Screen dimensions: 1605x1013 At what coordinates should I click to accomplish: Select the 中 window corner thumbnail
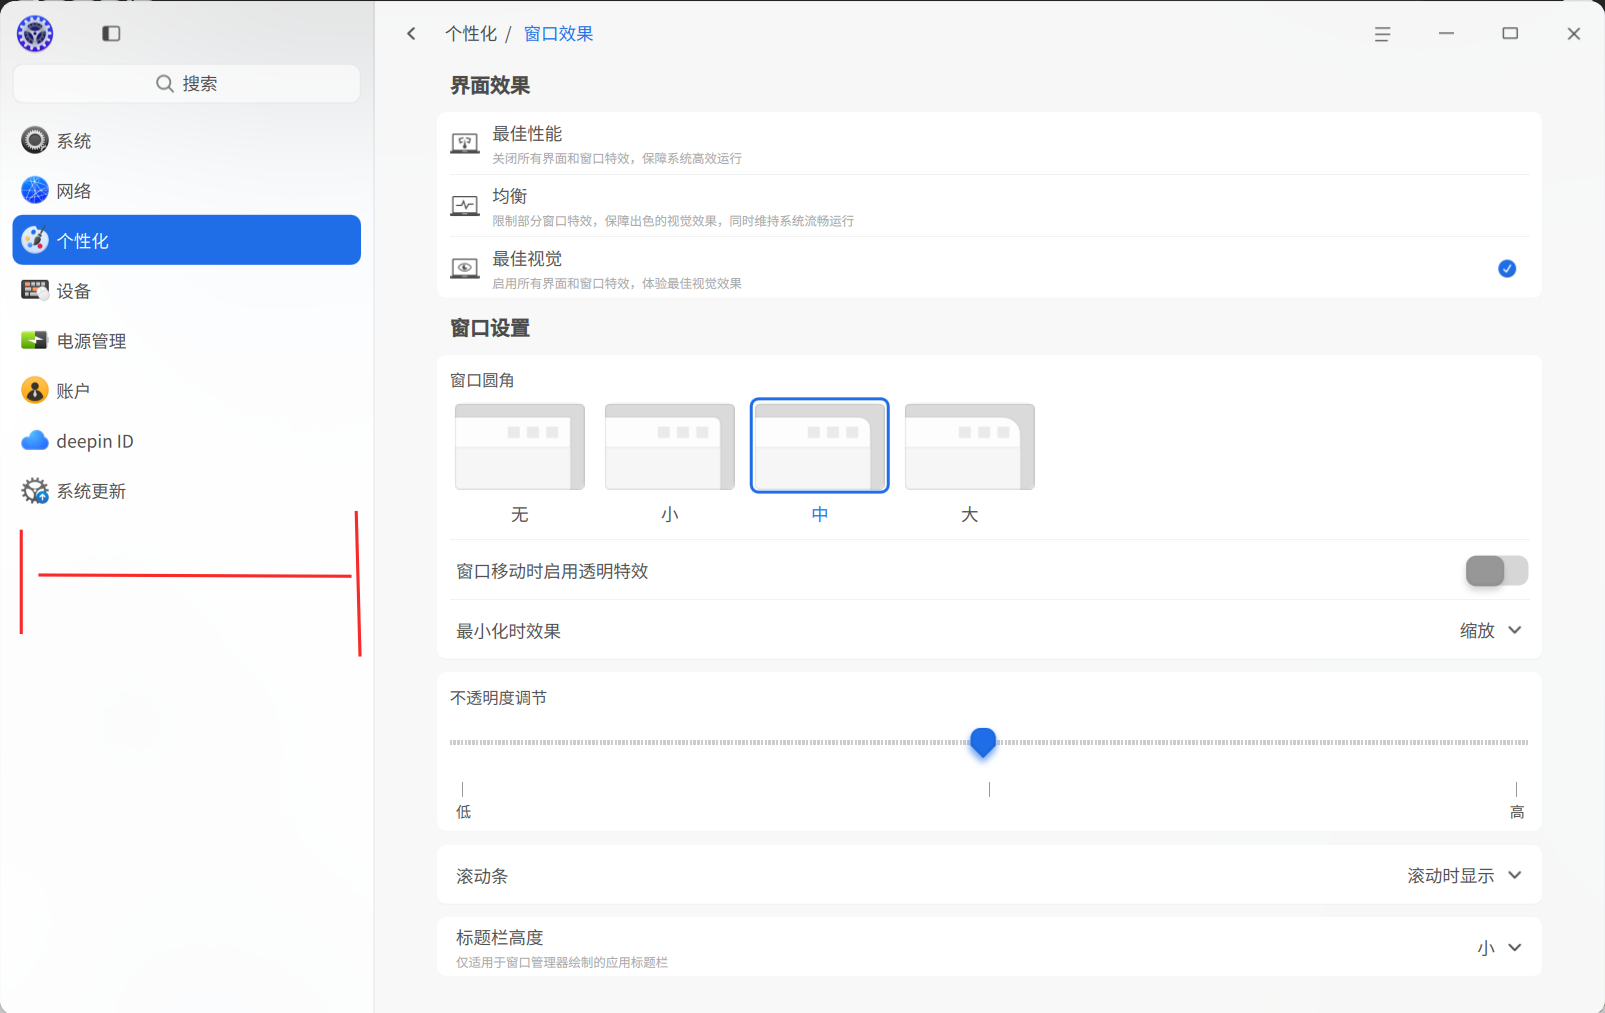[820, 446]
